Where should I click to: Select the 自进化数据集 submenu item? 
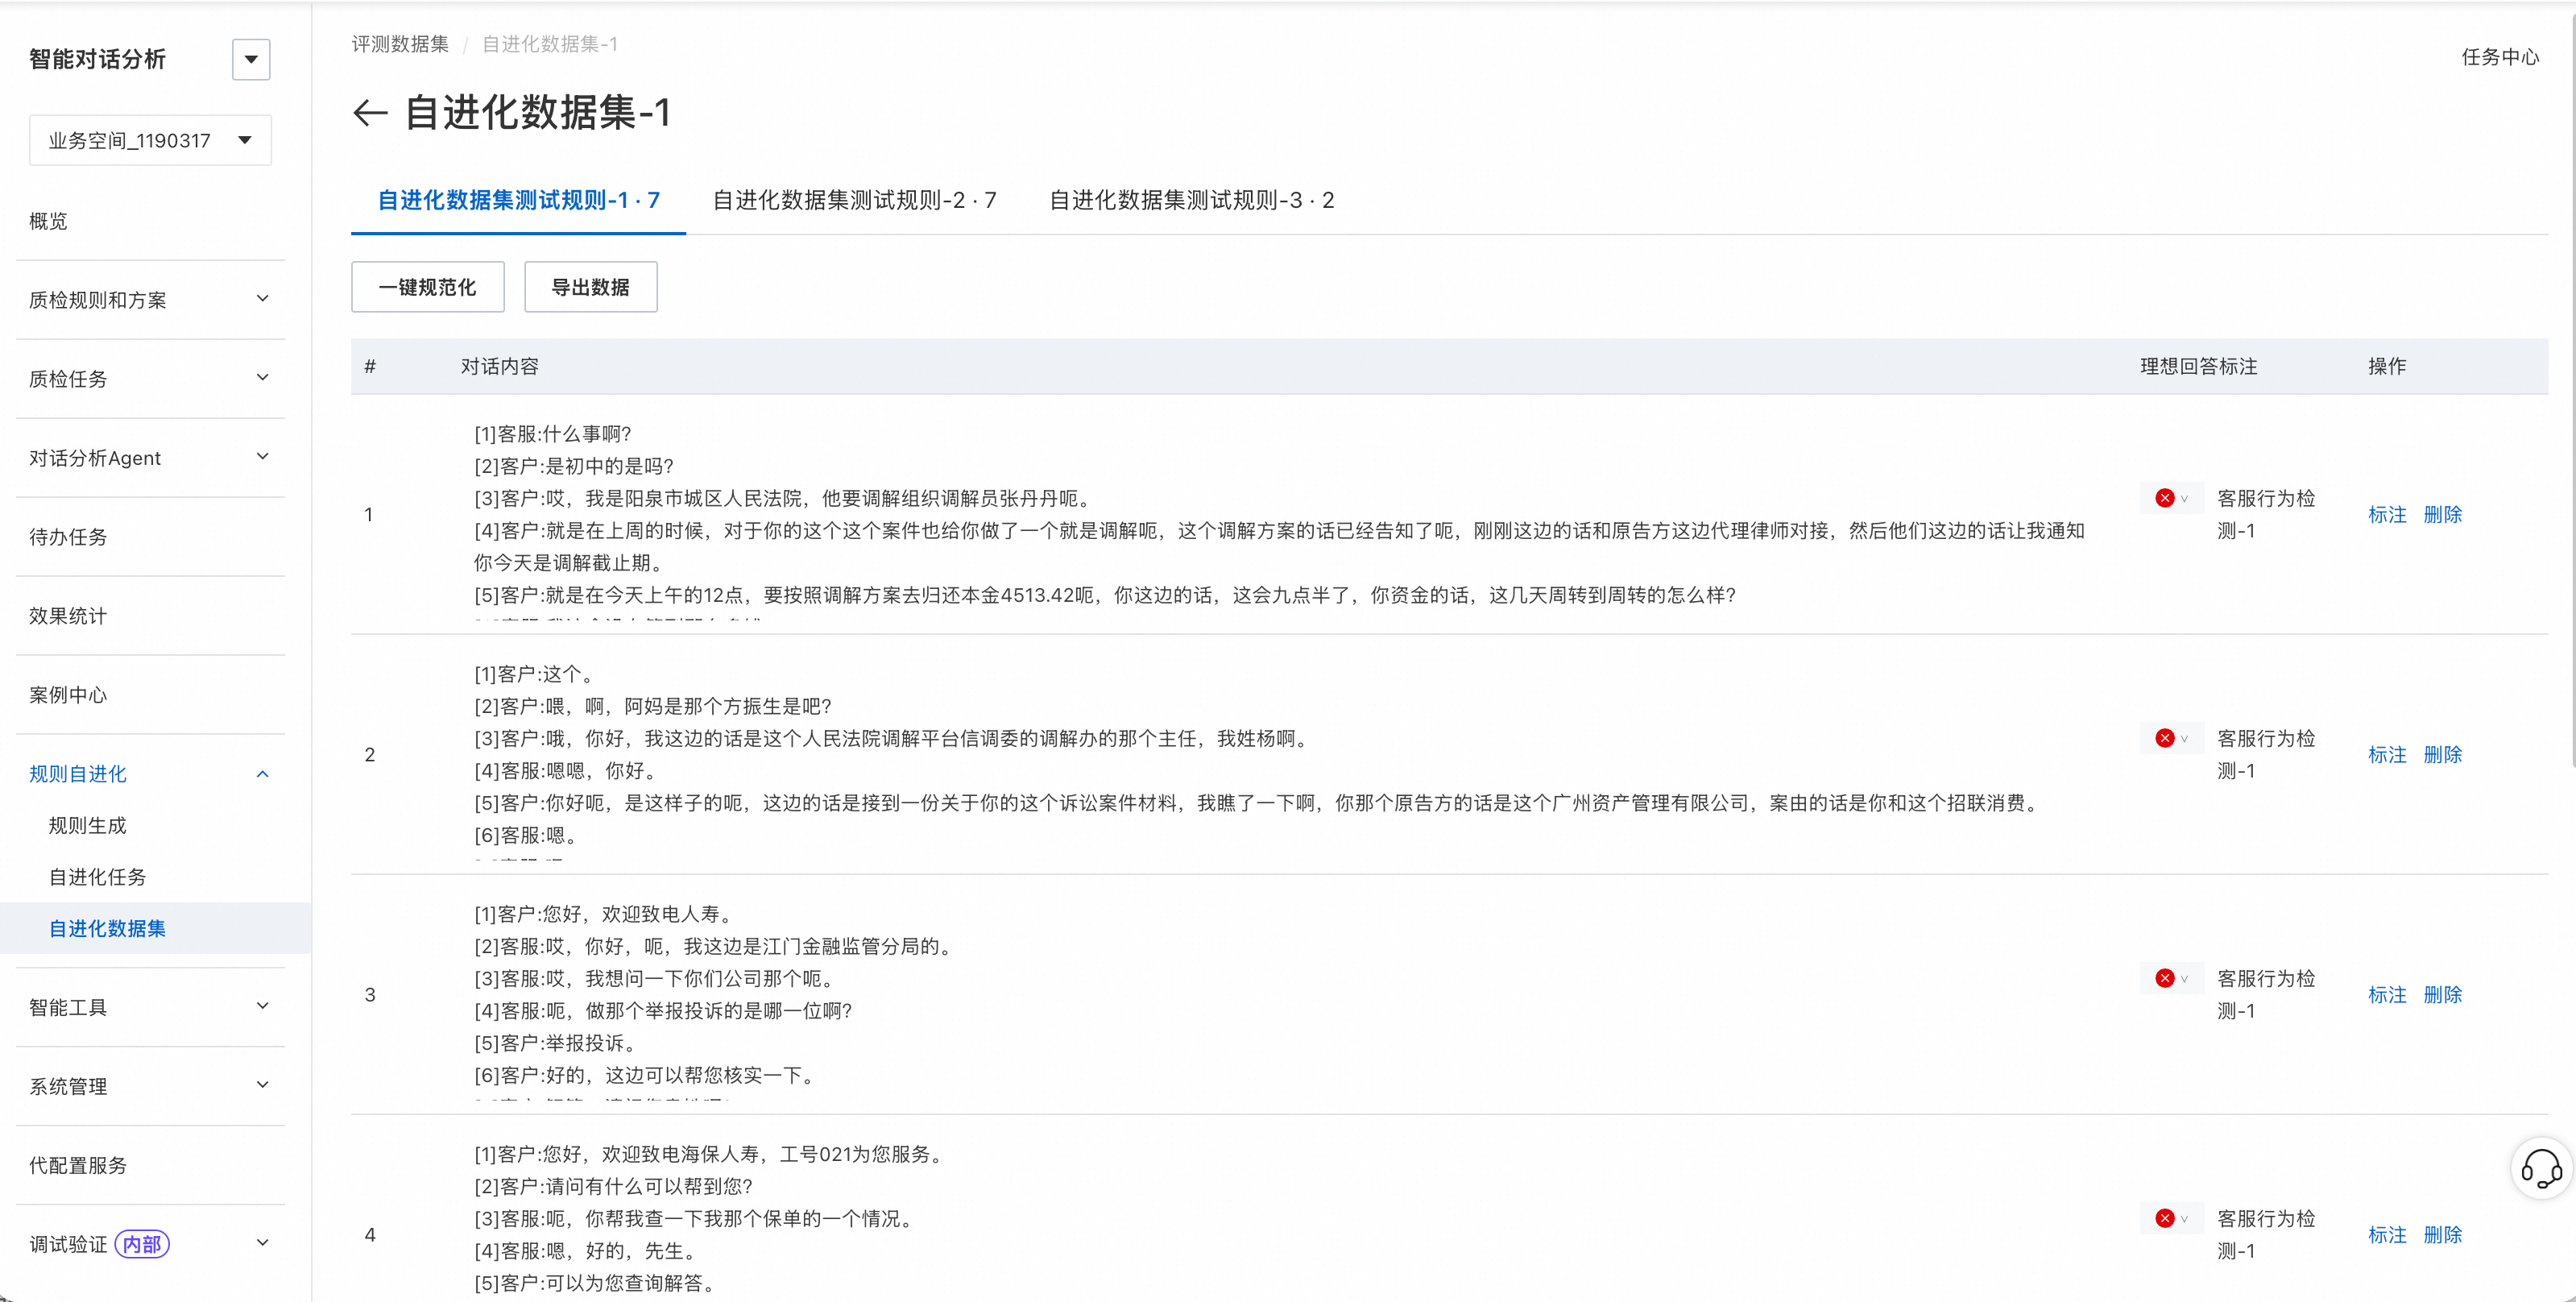pos(155,928)
